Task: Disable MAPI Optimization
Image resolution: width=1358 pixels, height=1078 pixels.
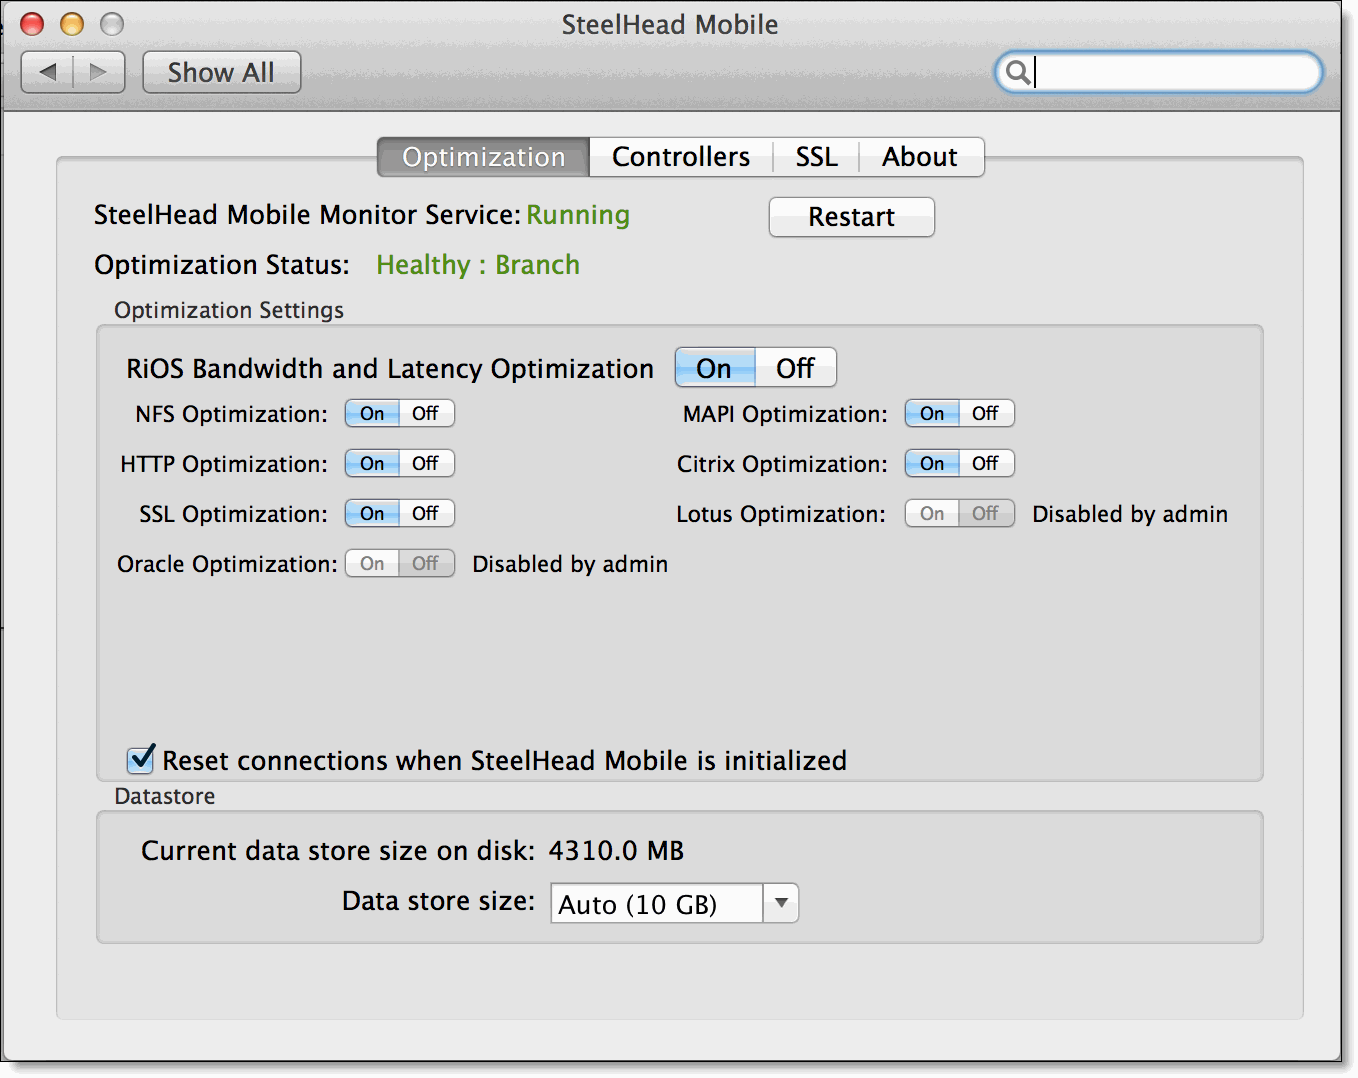Action: click(x=986, y=413)
